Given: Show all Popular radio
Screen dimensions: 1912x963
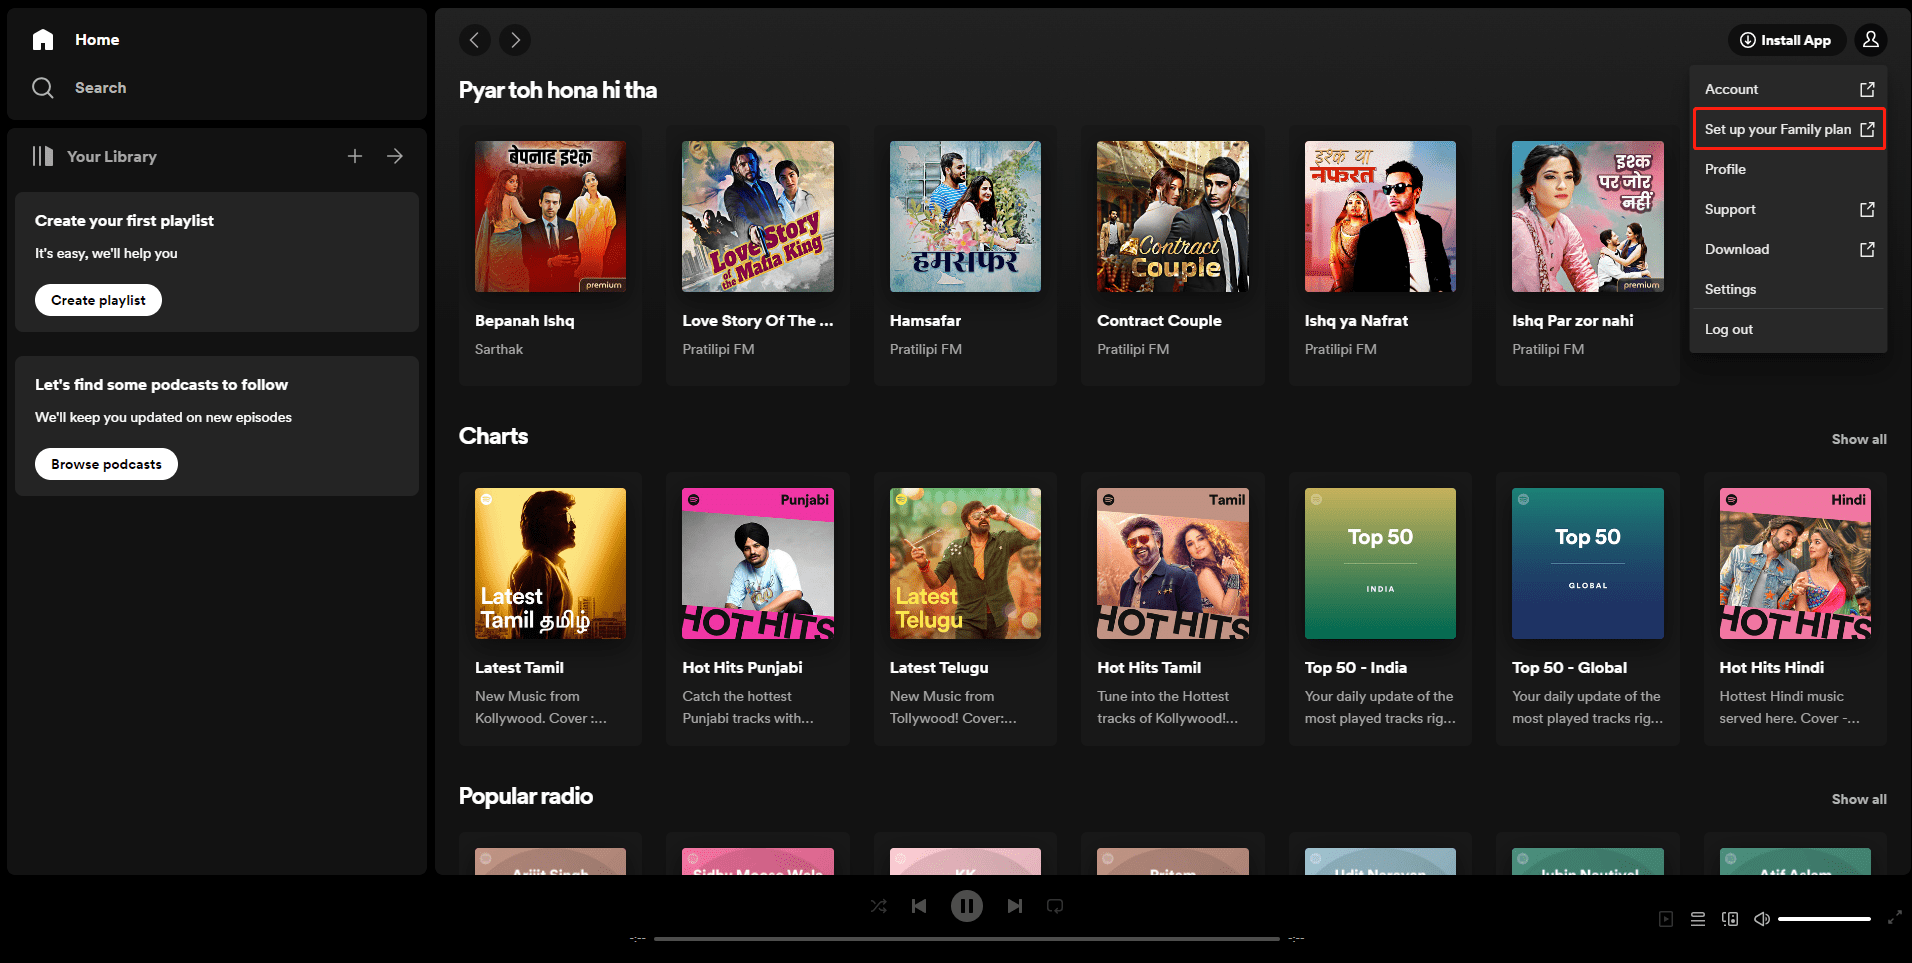Looking at the screenshot, I should (1859, 799).
